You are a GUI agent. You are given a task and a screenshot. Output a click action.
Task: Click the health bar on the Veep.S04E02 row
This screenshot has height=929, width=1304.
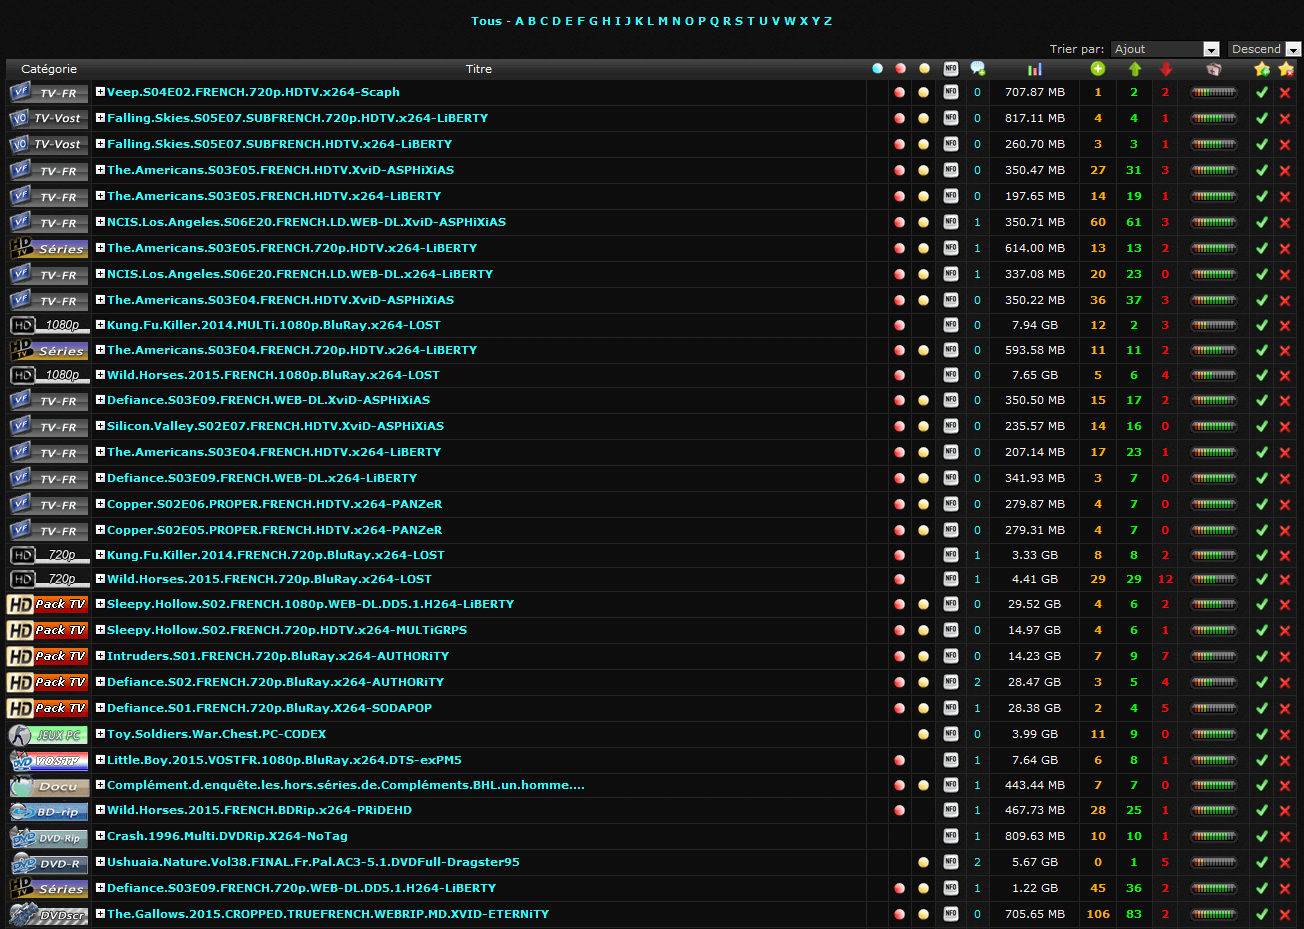click(x=1213, y=92)
